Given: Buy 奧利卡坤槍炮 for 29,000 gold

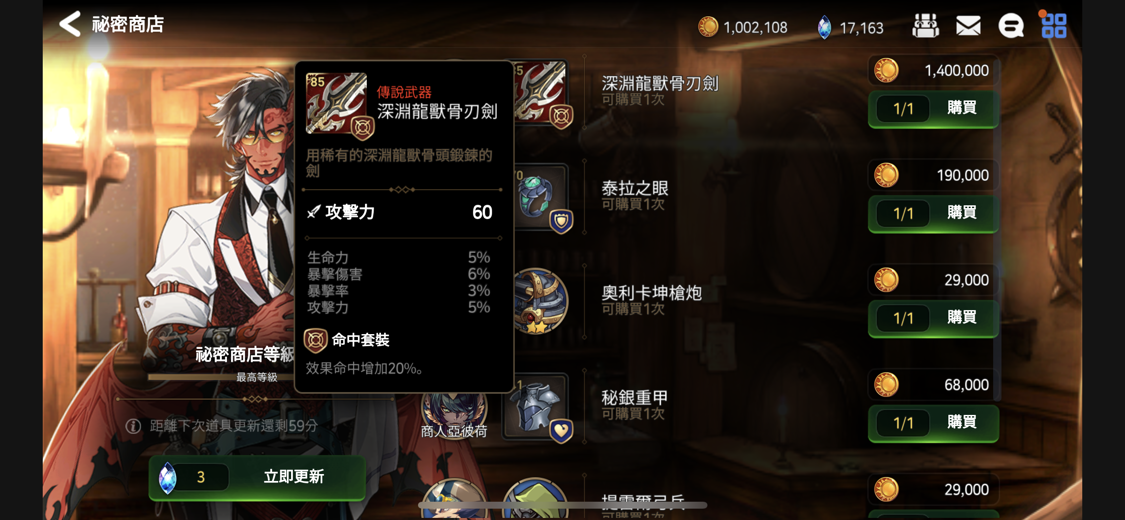Looking at the screenshot, I should pyautogui.click(x=933, y=318).
